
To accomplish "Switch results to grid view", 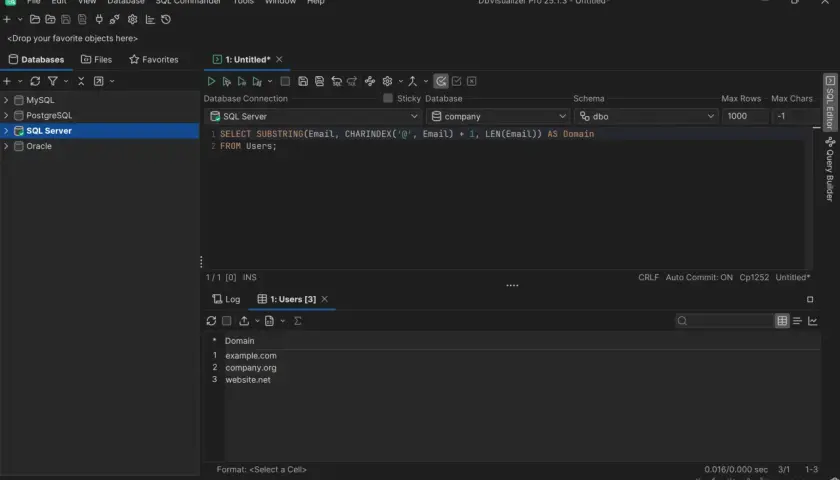I will tap(782, 321).
